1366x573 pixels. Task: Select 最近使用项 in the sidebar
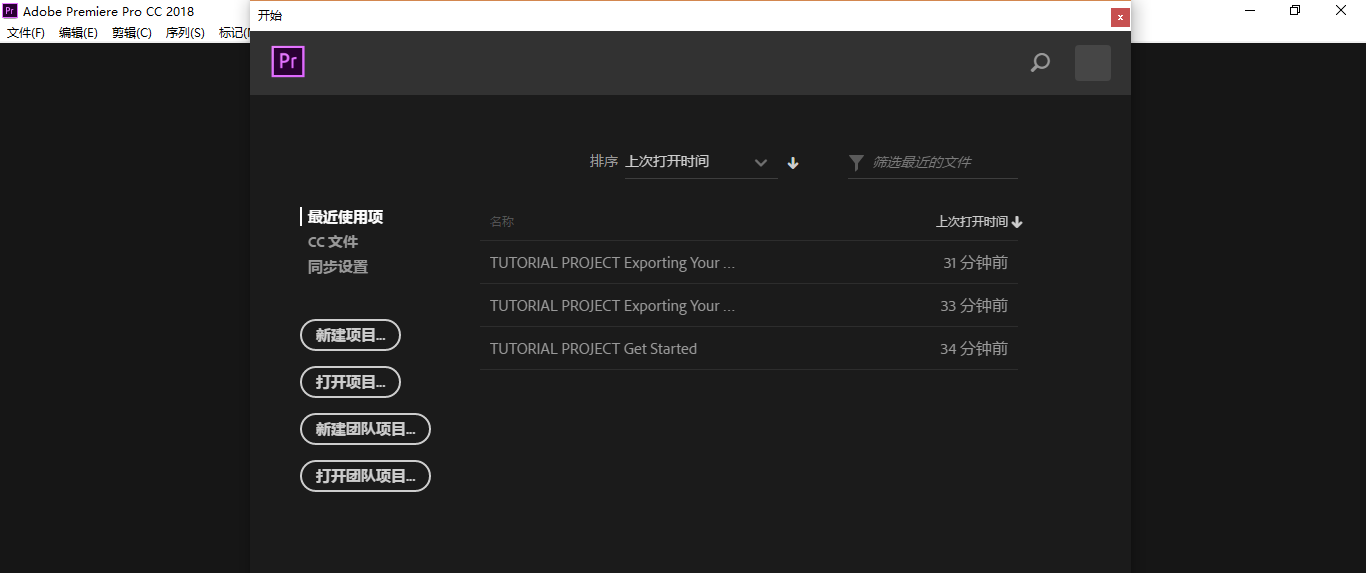pyautogui.click(x=345, y=217)
